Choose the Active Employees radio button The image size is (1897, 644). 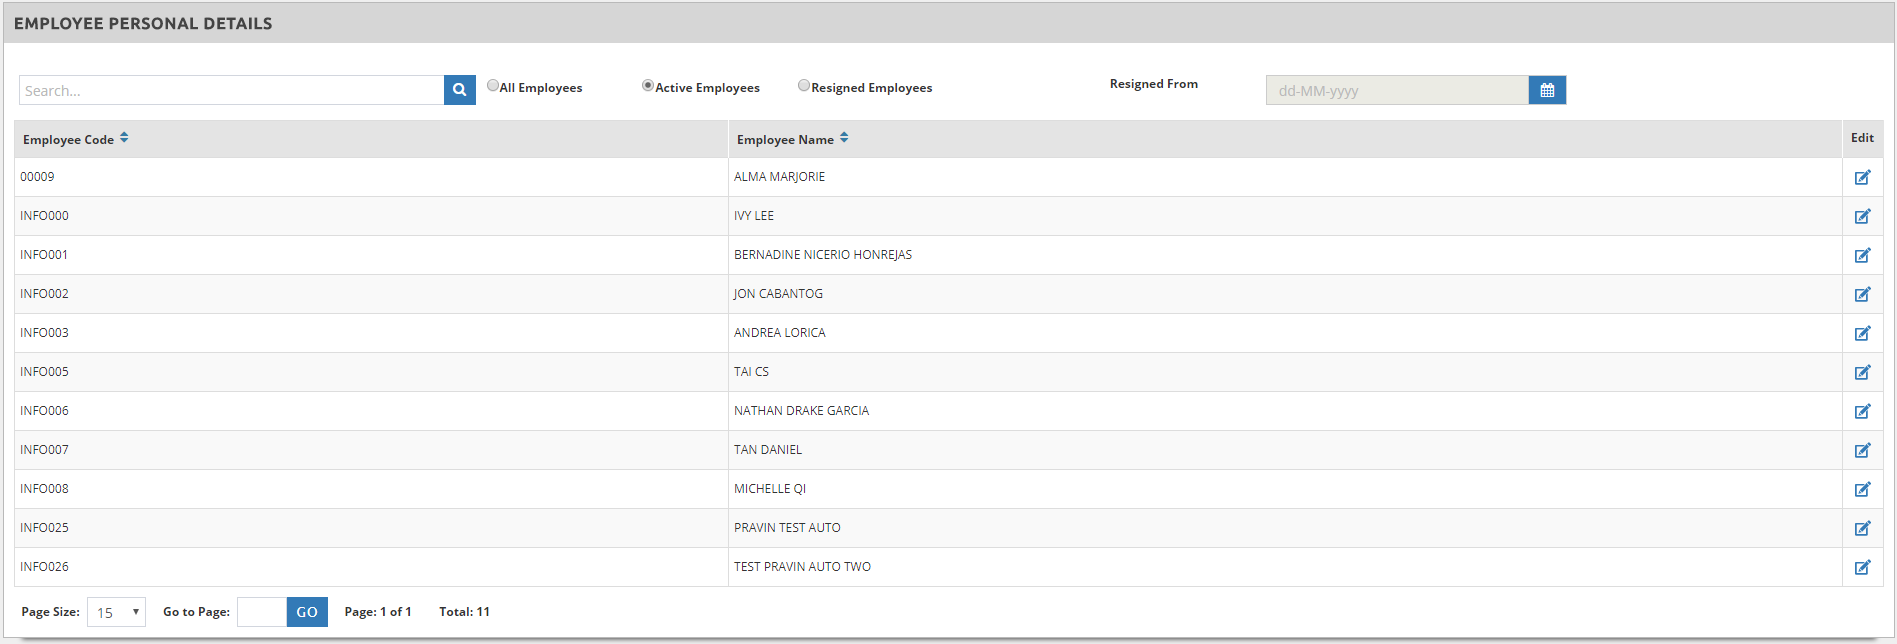(648, 86)
